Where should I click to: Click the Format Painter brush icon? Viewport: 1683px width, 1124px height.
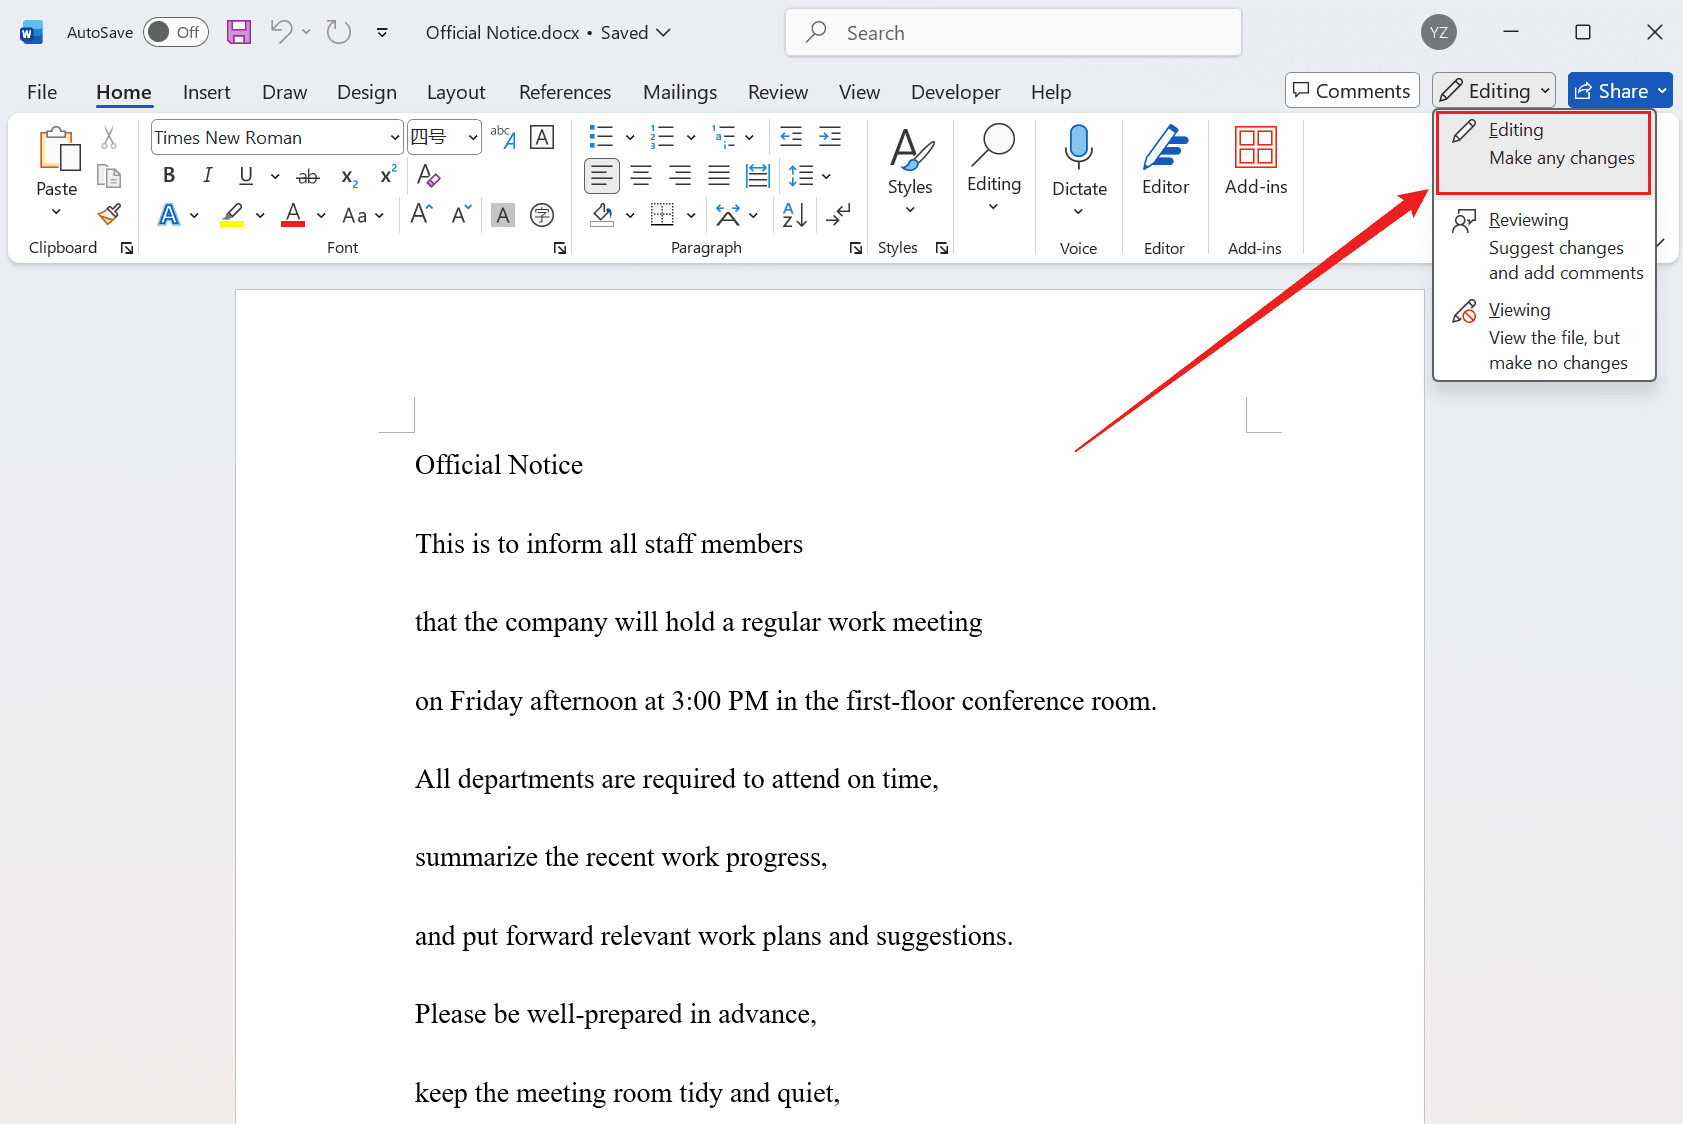coord(109,214)
